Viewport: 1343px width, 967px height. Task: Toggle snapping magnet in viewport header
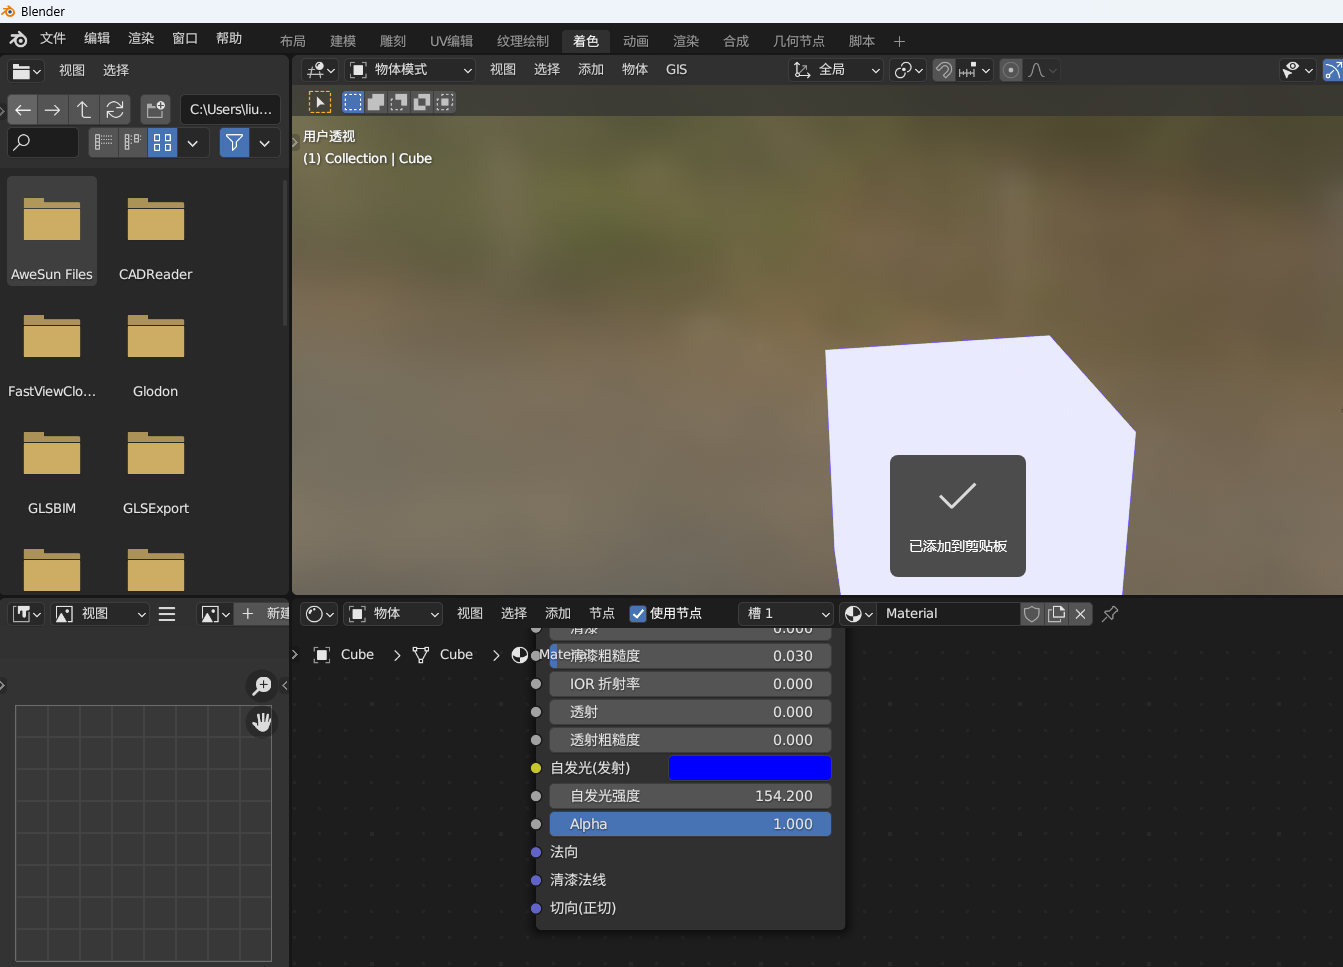[943, 70]
